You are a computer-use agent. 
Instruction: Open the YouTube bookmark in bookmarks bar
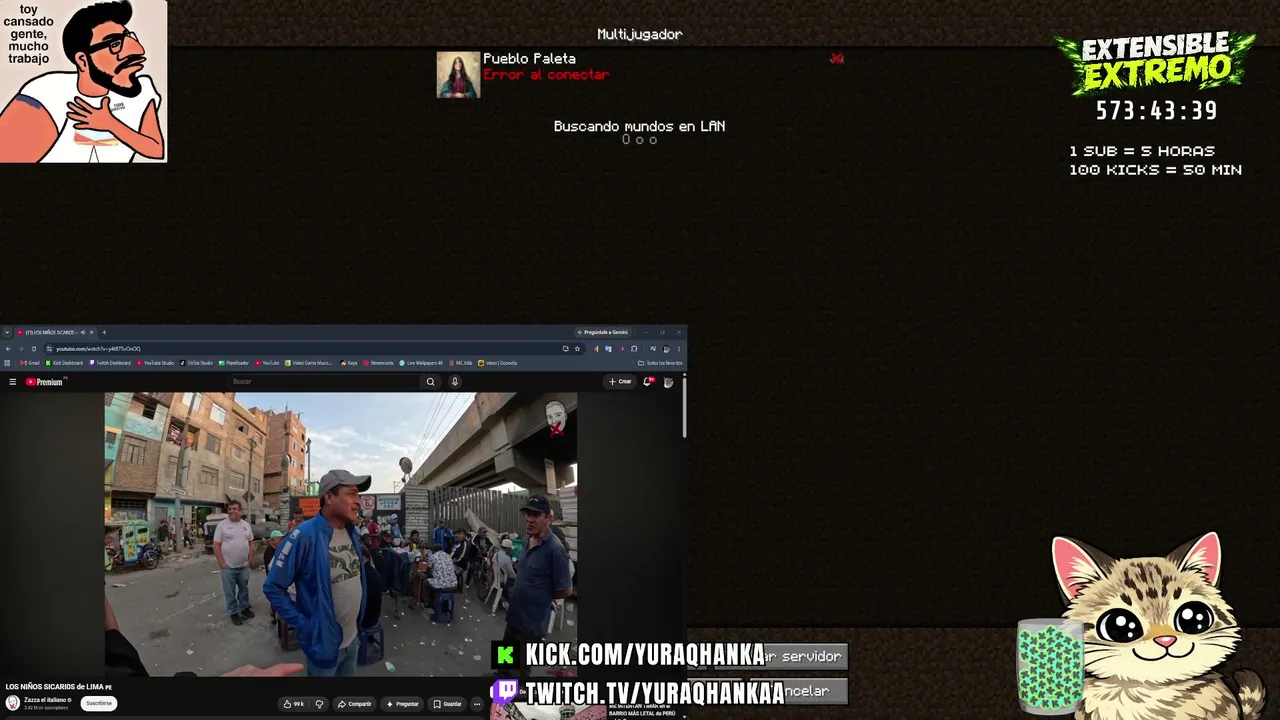(x=267, y=363)
